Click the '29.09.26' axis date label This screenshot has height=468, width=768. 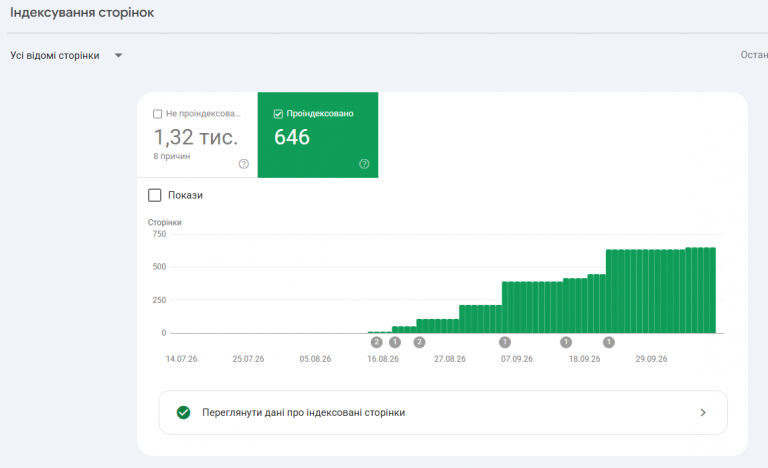pyautogui.click(x=651, y=359)
